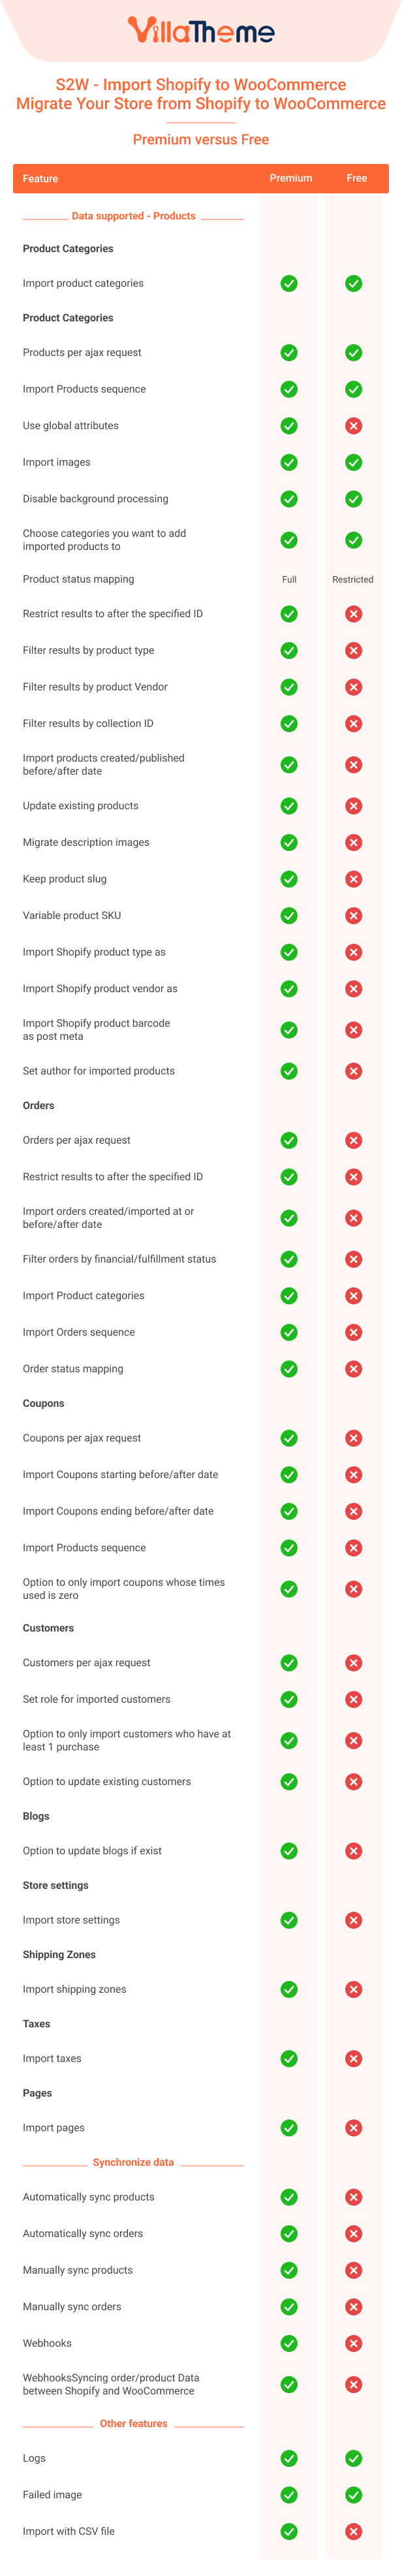Click Free red cross for Import with CSV file

(x=353, y=2531)
